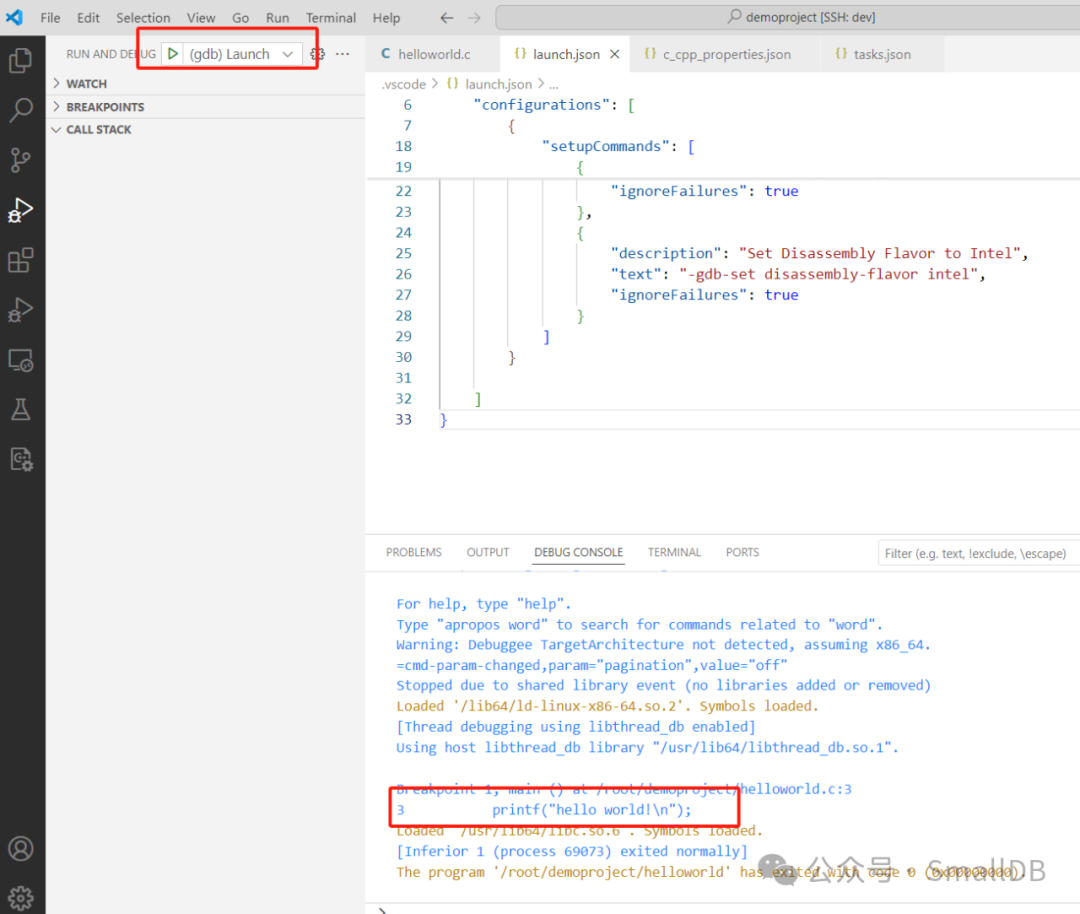Screen dimensions: 1080x914
Task: Click the '[Inferior 1 (process 69073) exited normally]' line
Action: click(x=572, y=851)
